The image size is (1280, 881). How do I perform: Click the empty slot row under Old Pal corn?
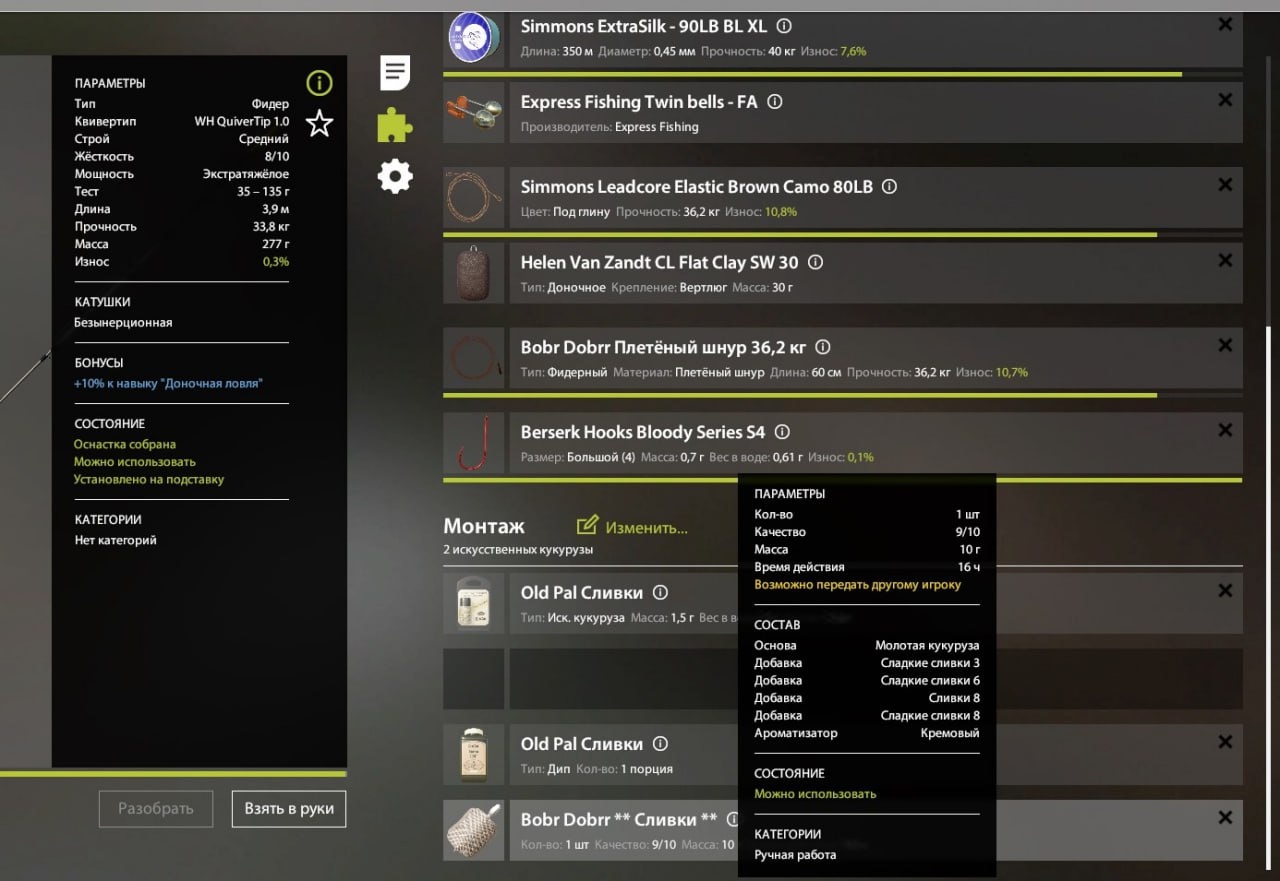tap(843, 679)
